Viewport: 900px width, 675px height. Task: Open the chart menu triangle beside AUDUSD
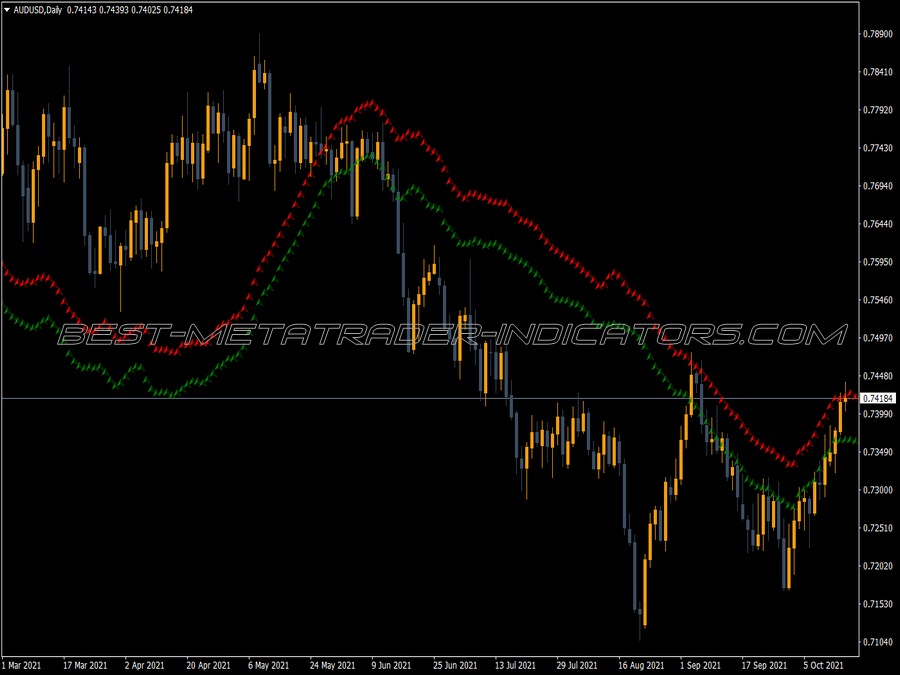point(7,10)
